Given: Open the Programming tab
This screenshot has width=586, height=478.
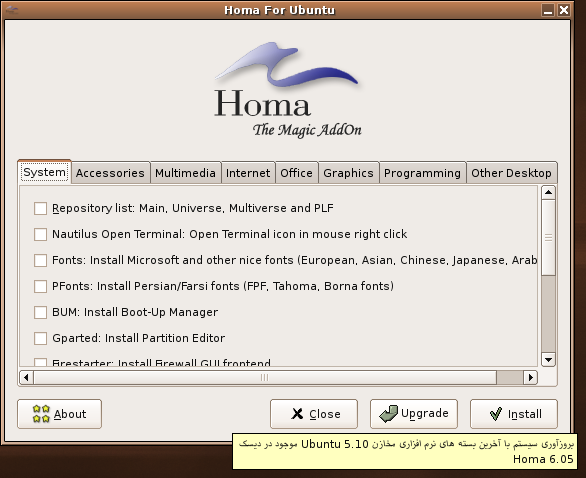Looking at the screenshot, I should [x=422, y=173].
